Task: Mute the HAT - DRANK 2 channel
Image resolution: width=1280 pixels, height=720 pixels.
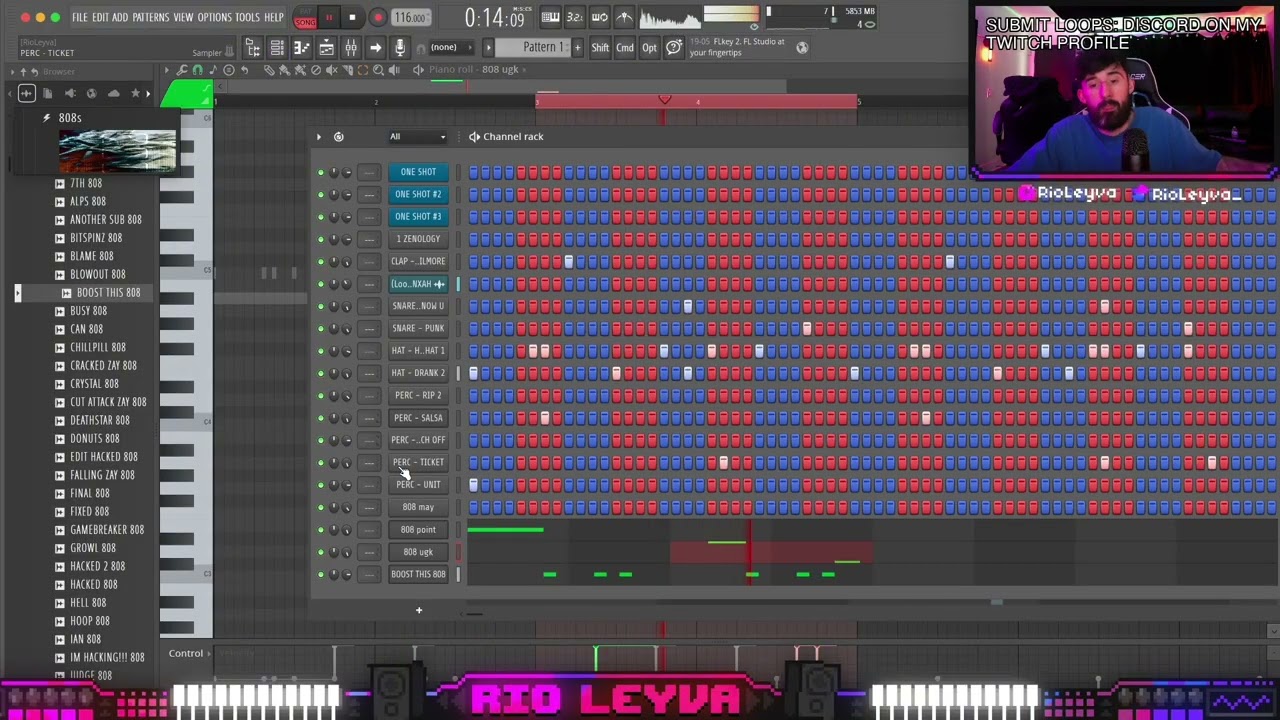Action: (321, 373)
